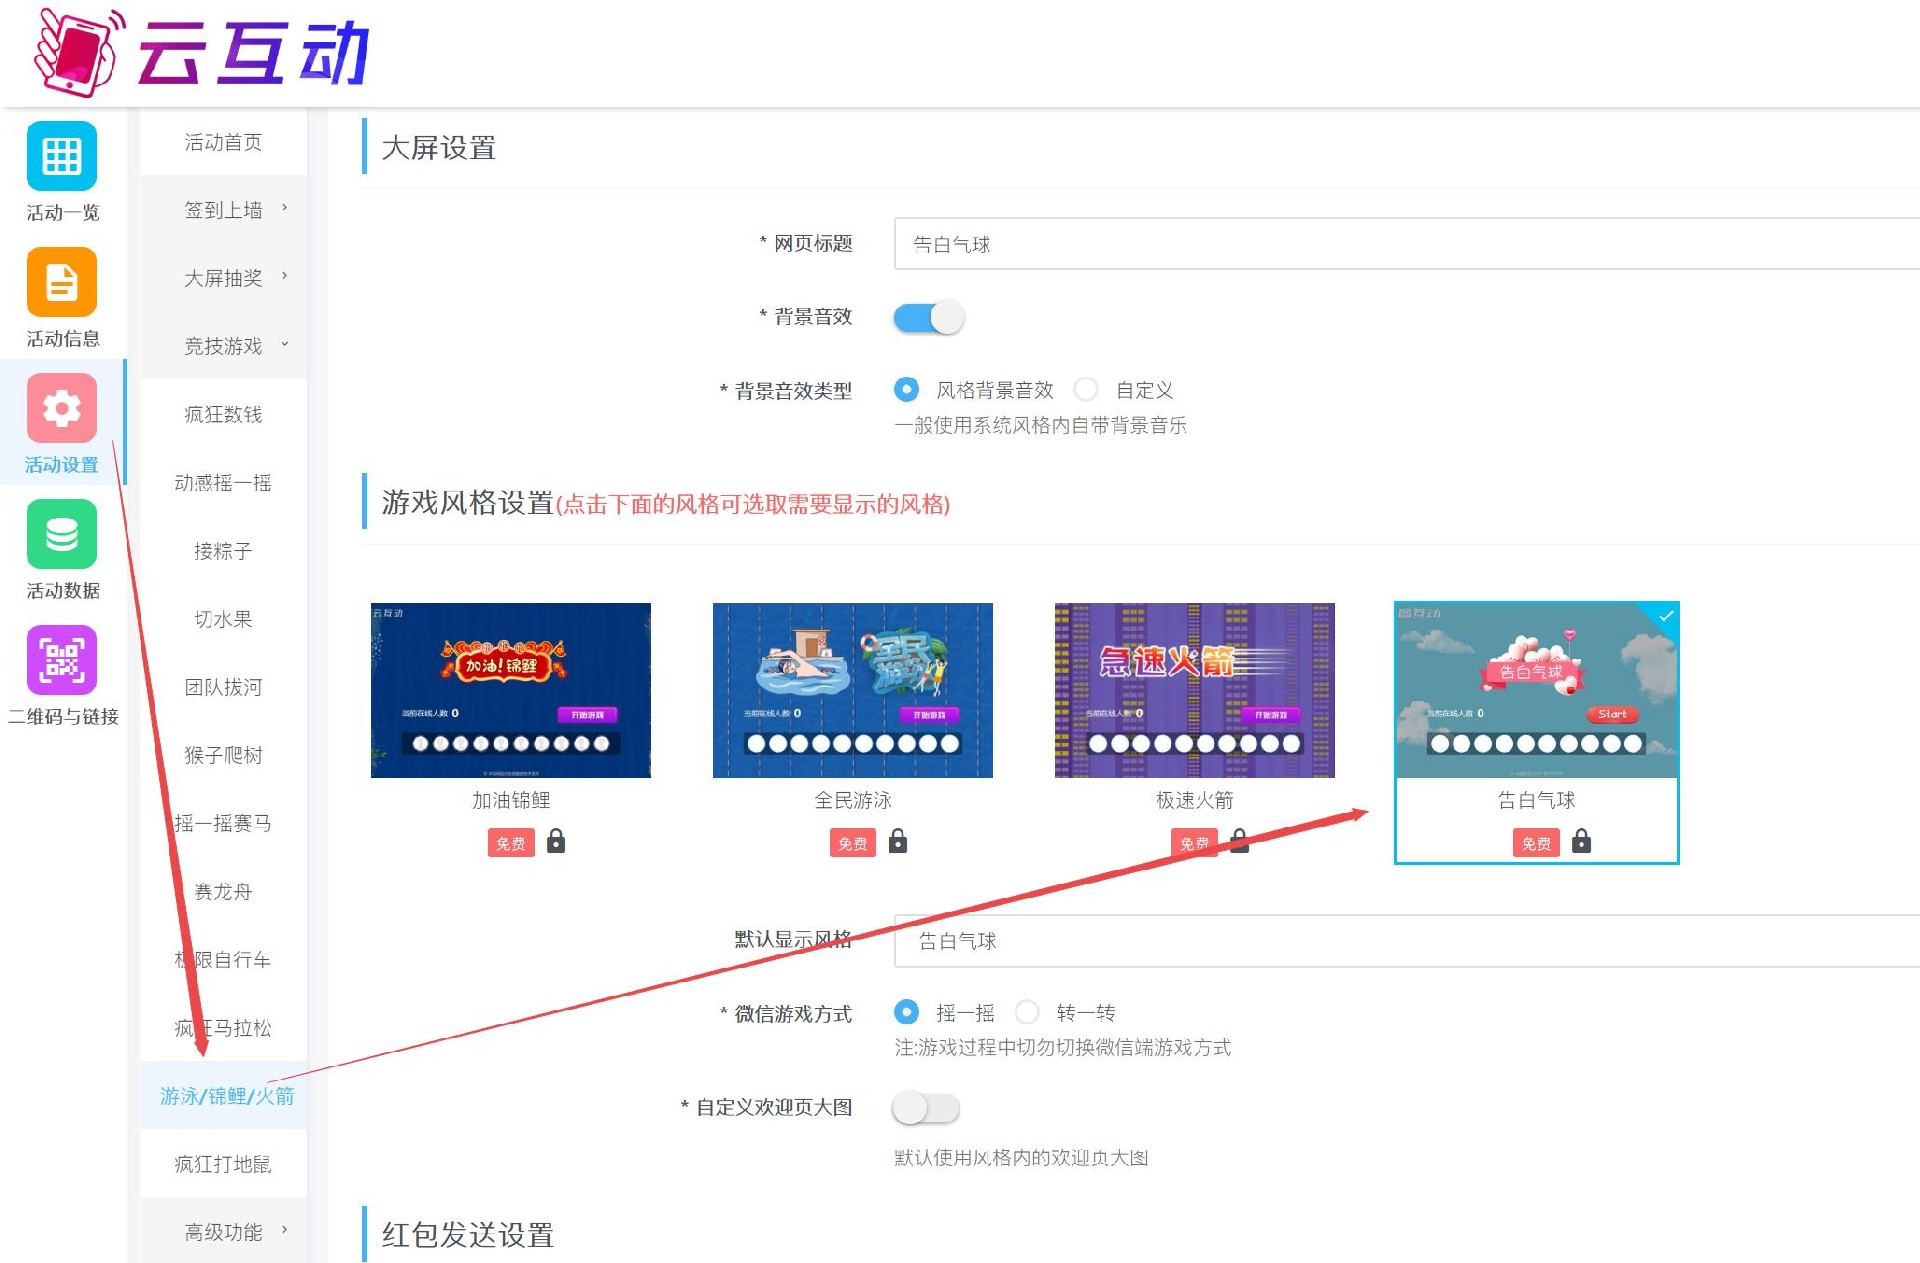Turn off the 背景音效 switch
The height and width of the screenshot is (1263, 1920).
pyautogui.click(x=928, y=318)
